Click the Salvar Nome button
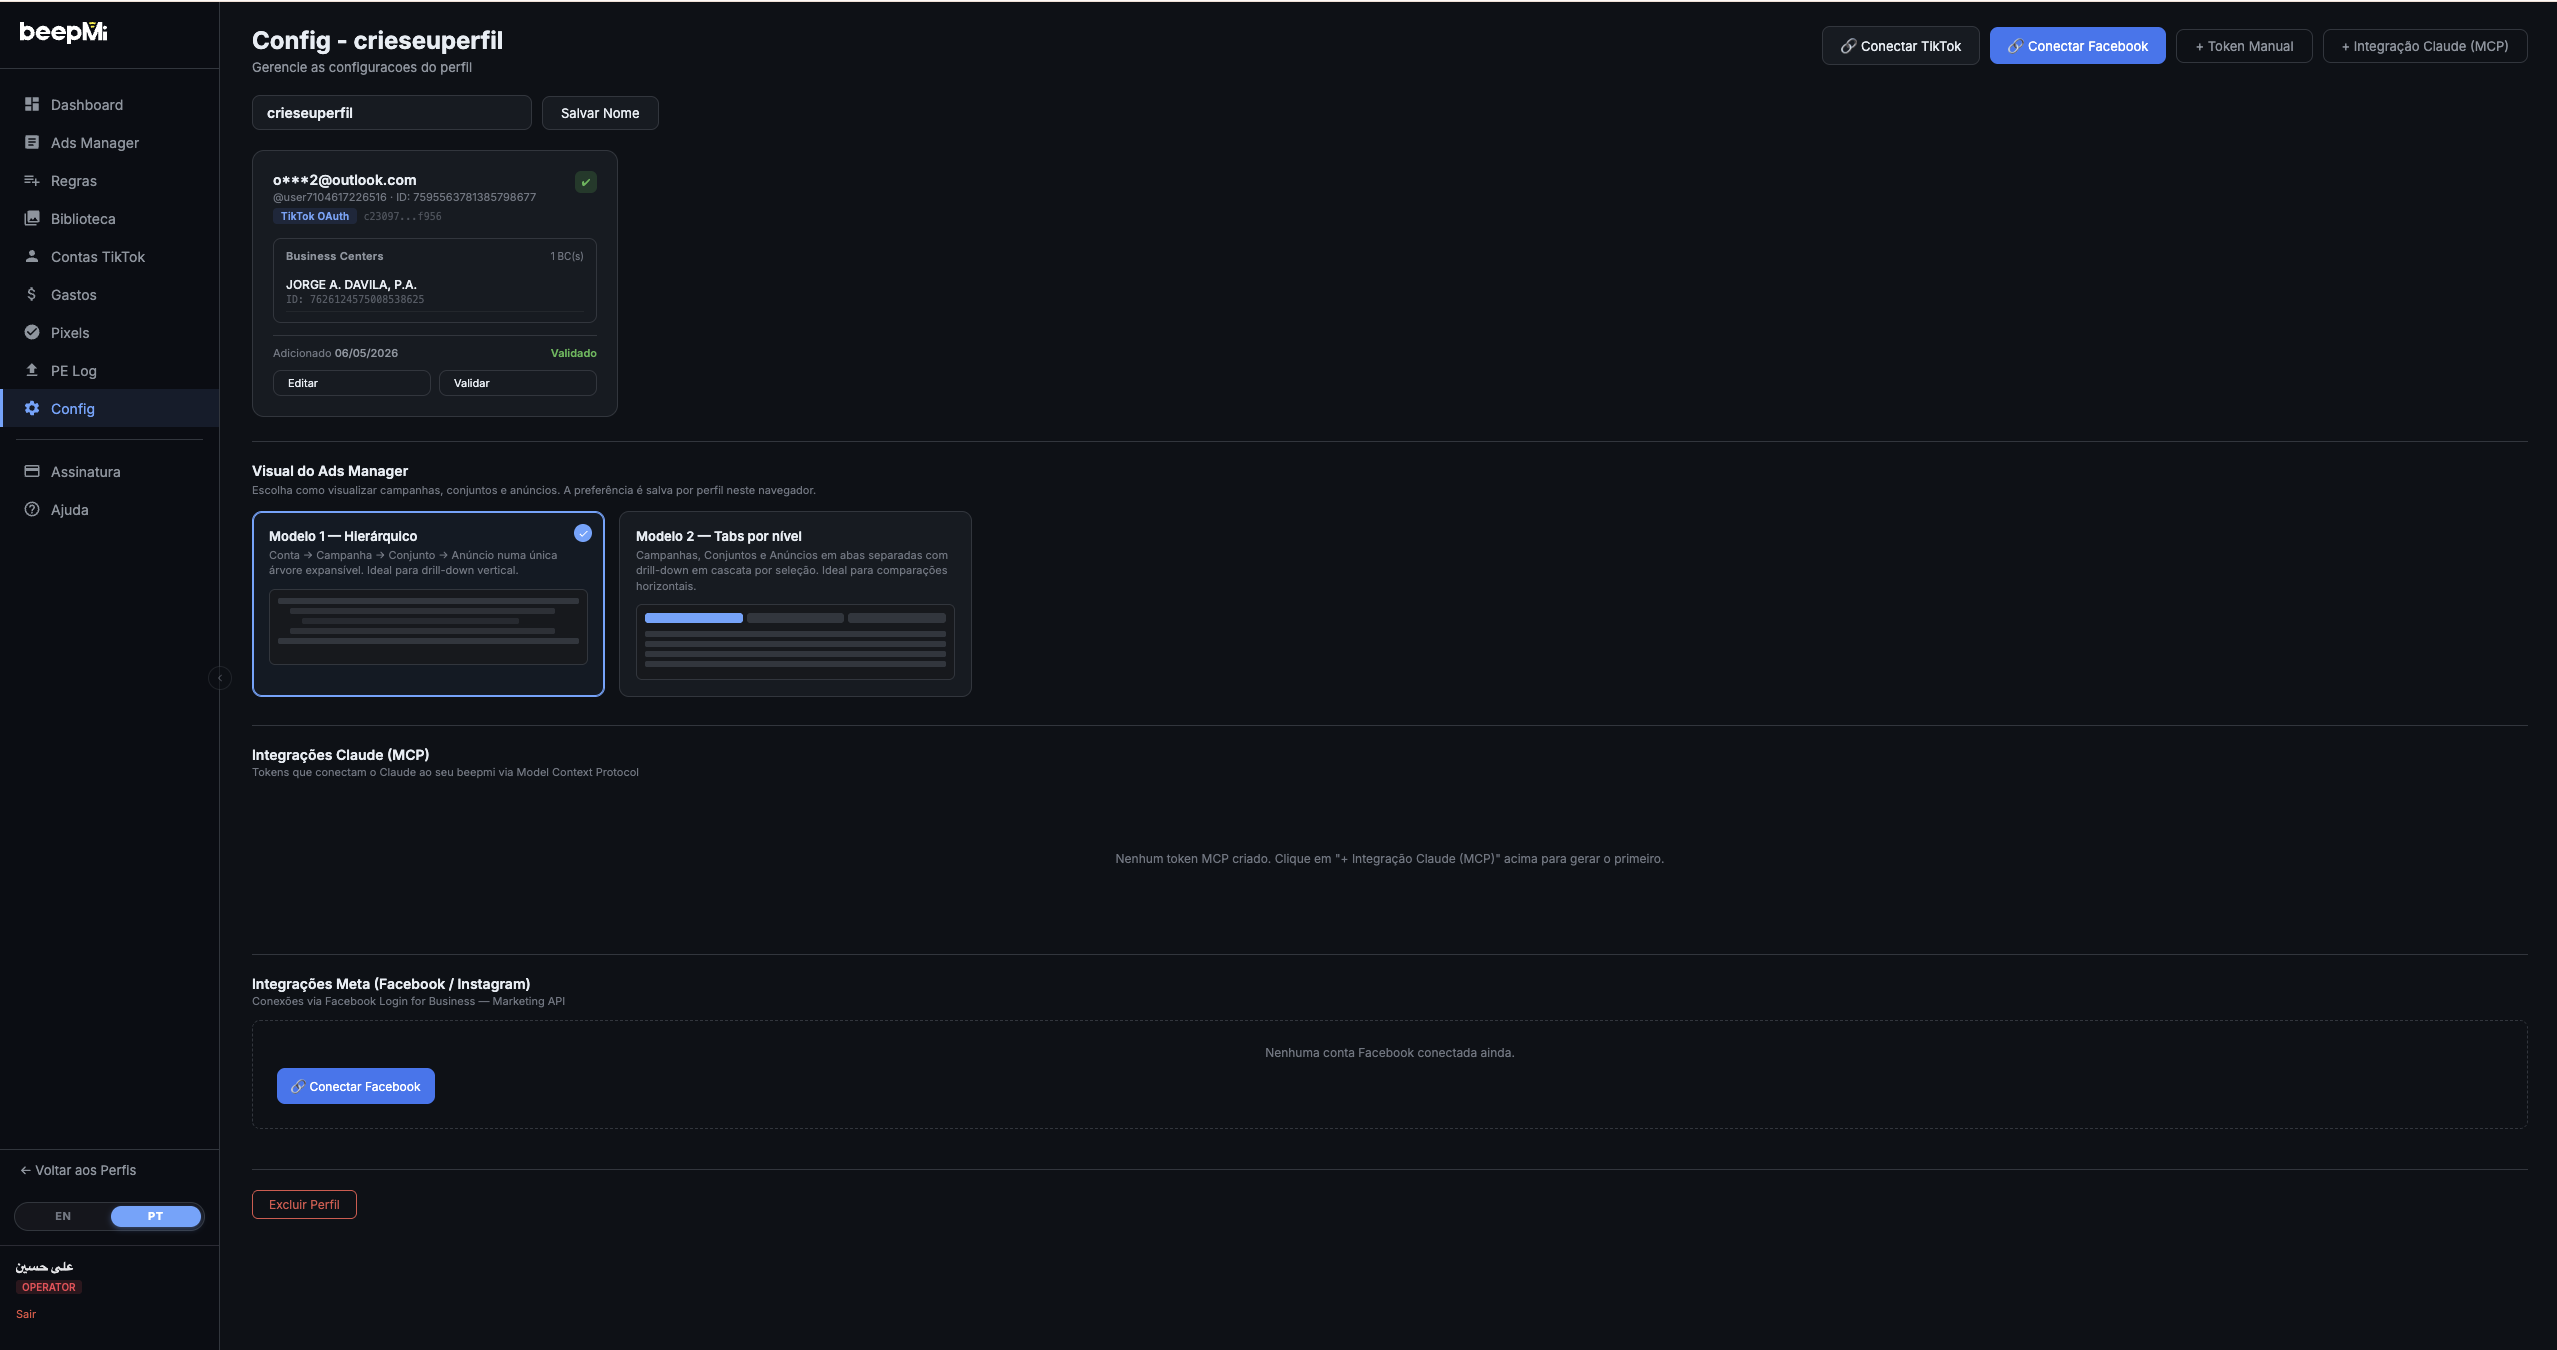This screenshot has width=2557, height=1350. (600, 113)
